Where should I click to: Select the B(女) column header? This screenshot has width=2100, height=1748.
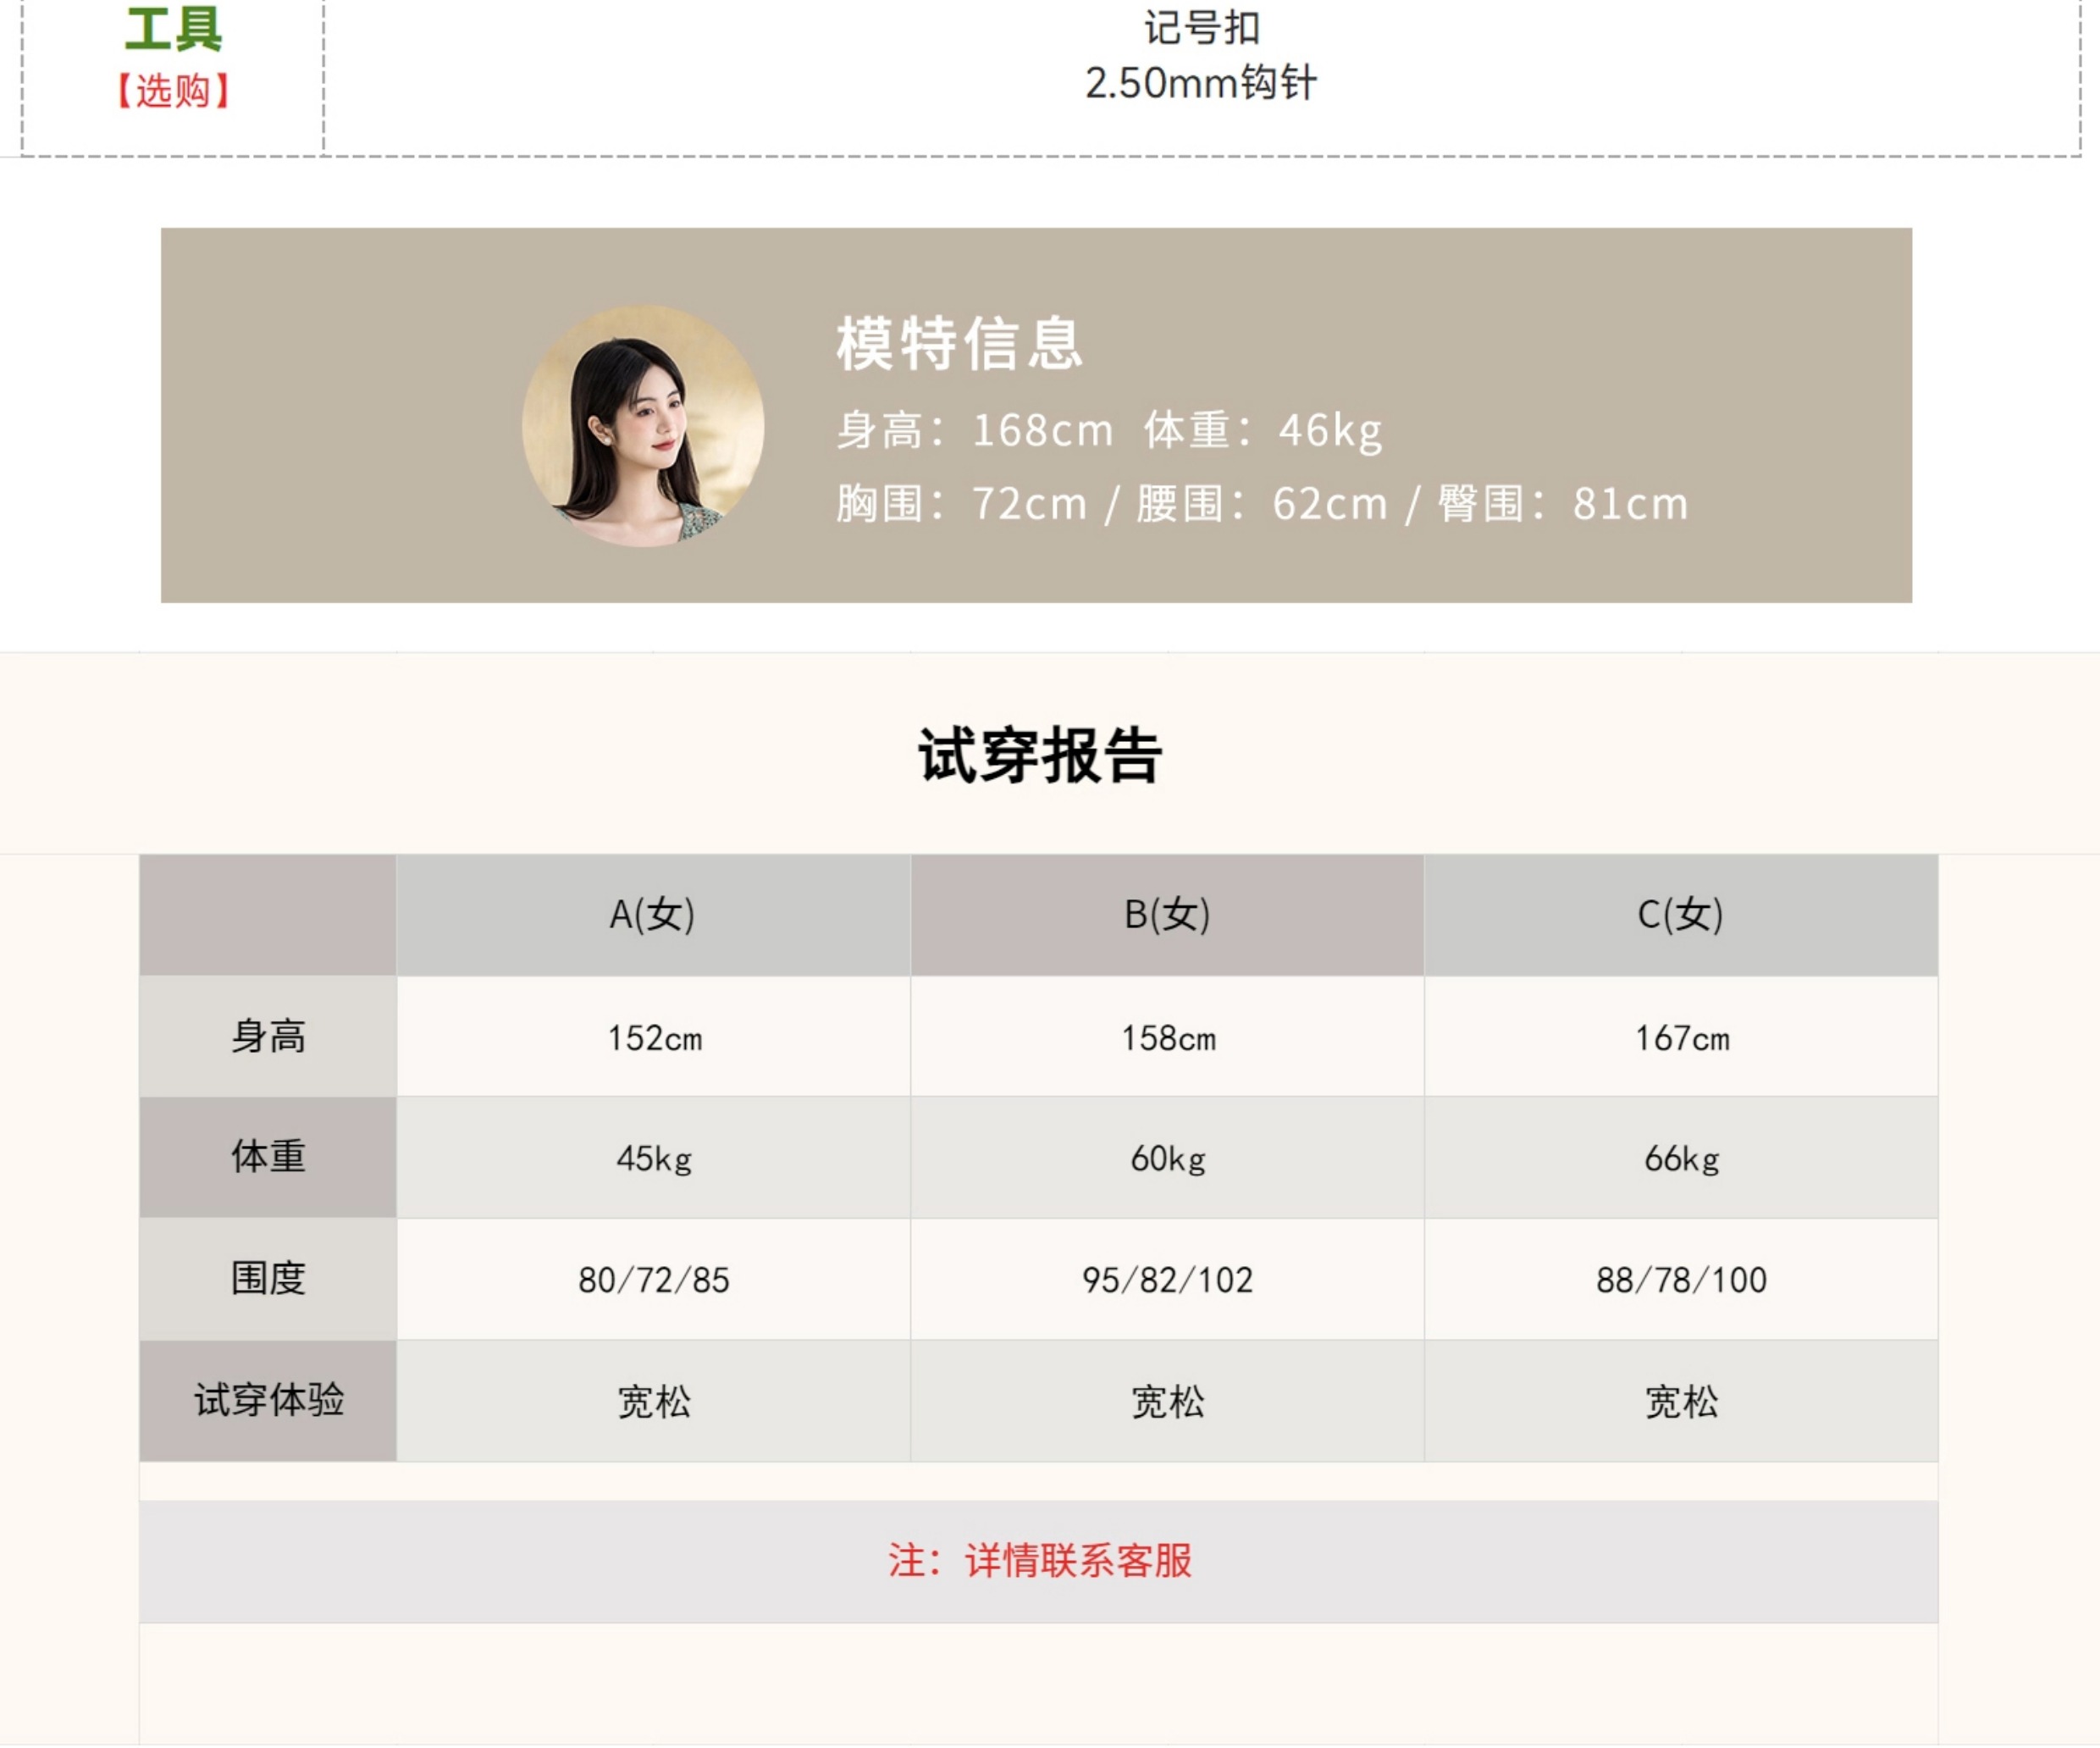pos(1167,914)
